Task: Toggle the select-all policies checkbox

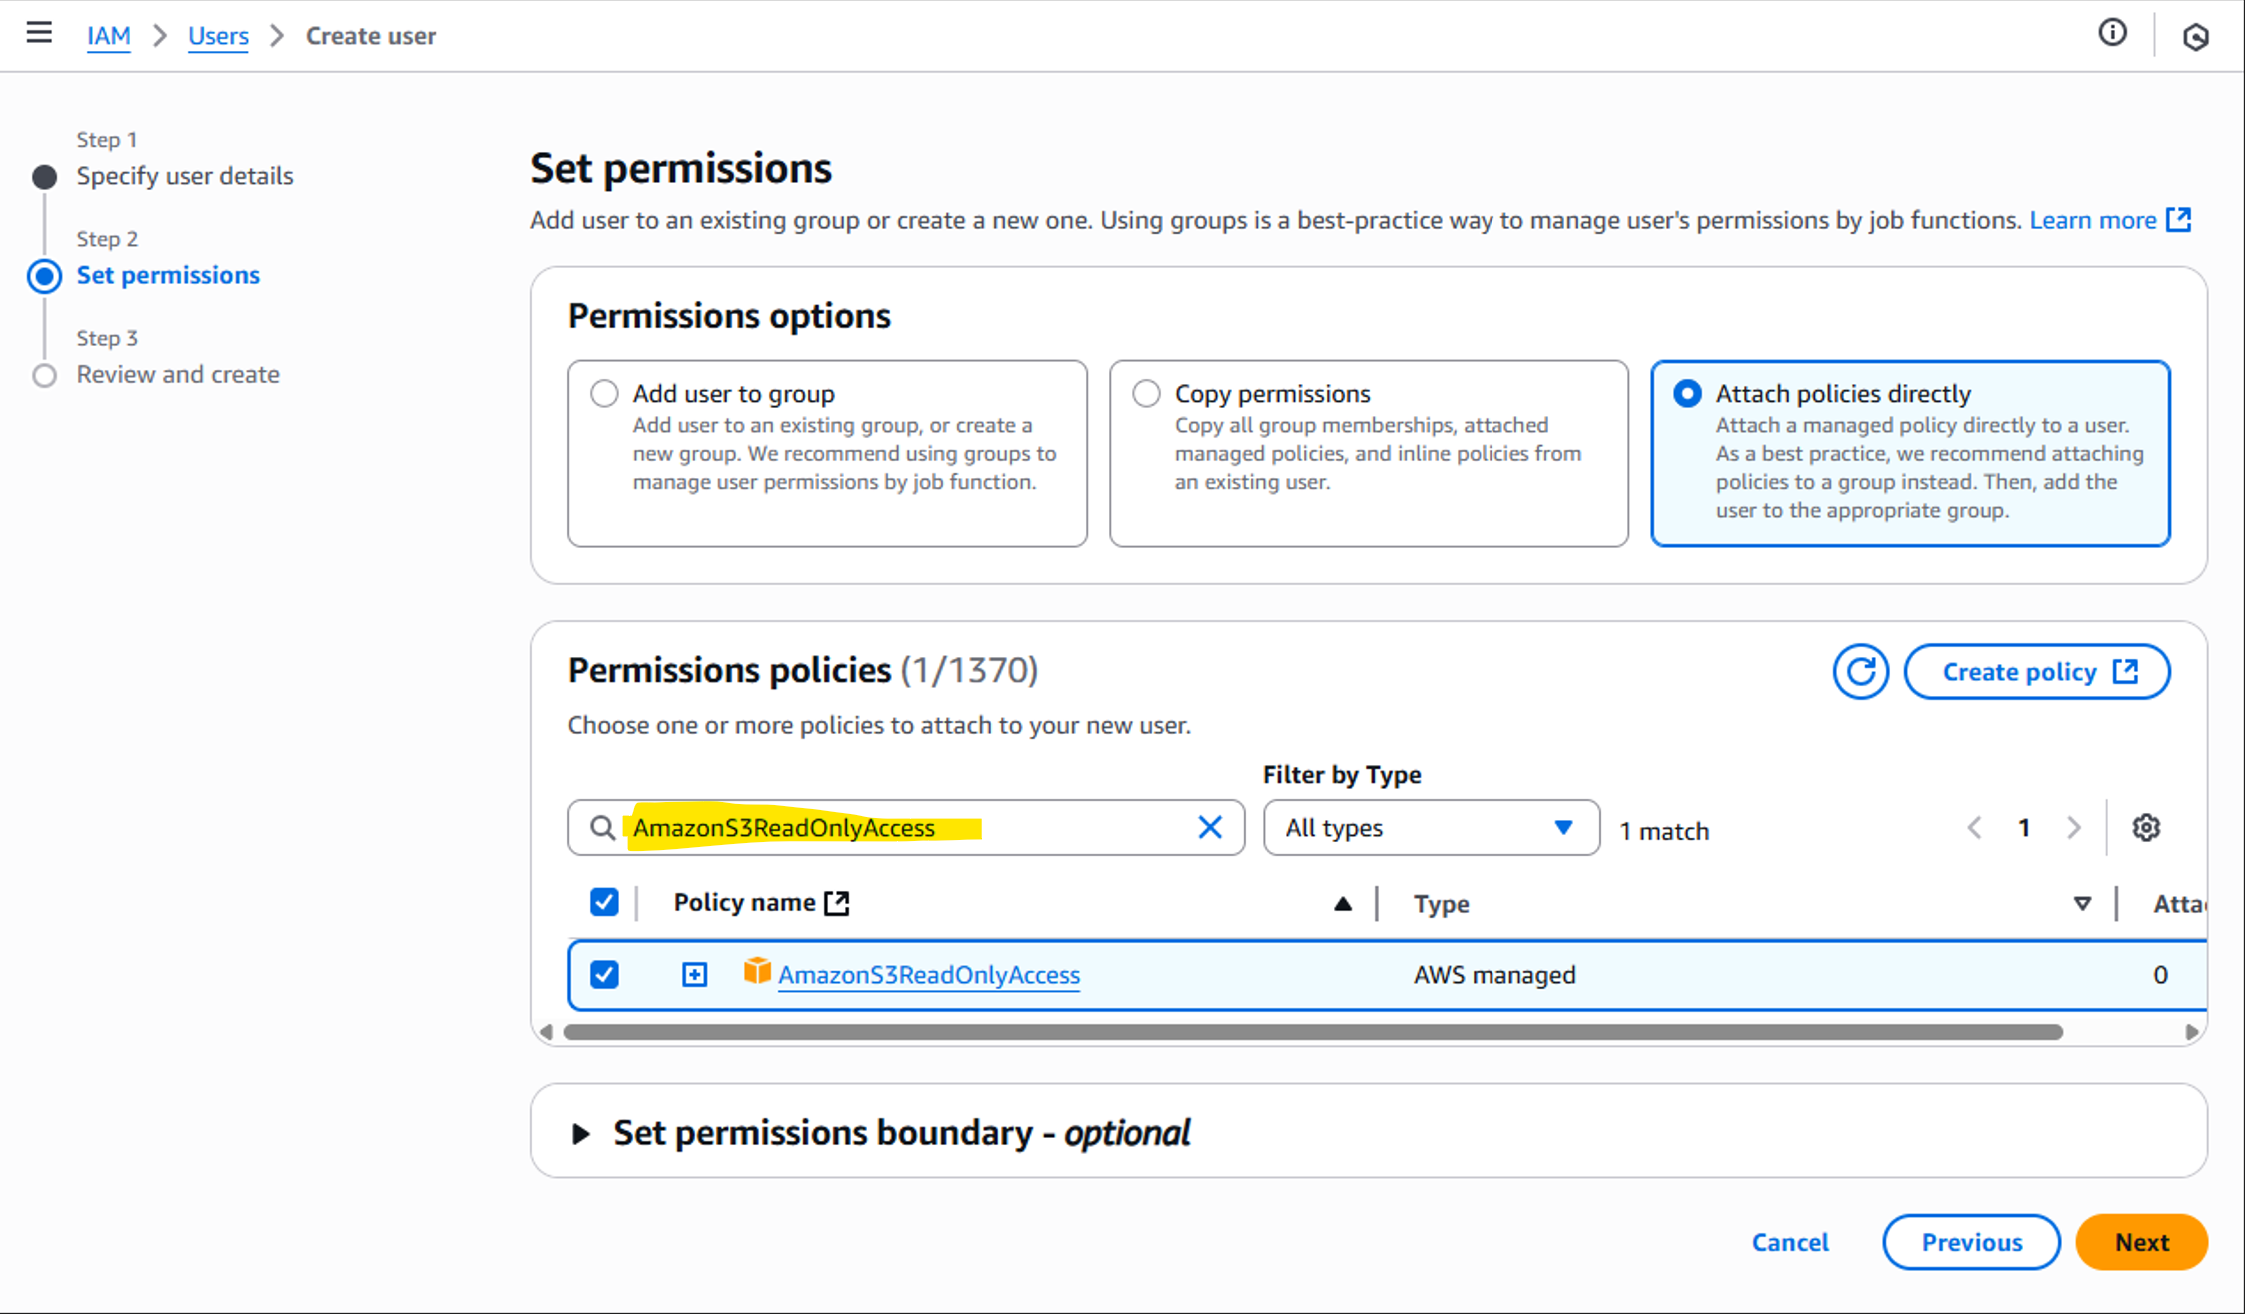Action: 604,902
